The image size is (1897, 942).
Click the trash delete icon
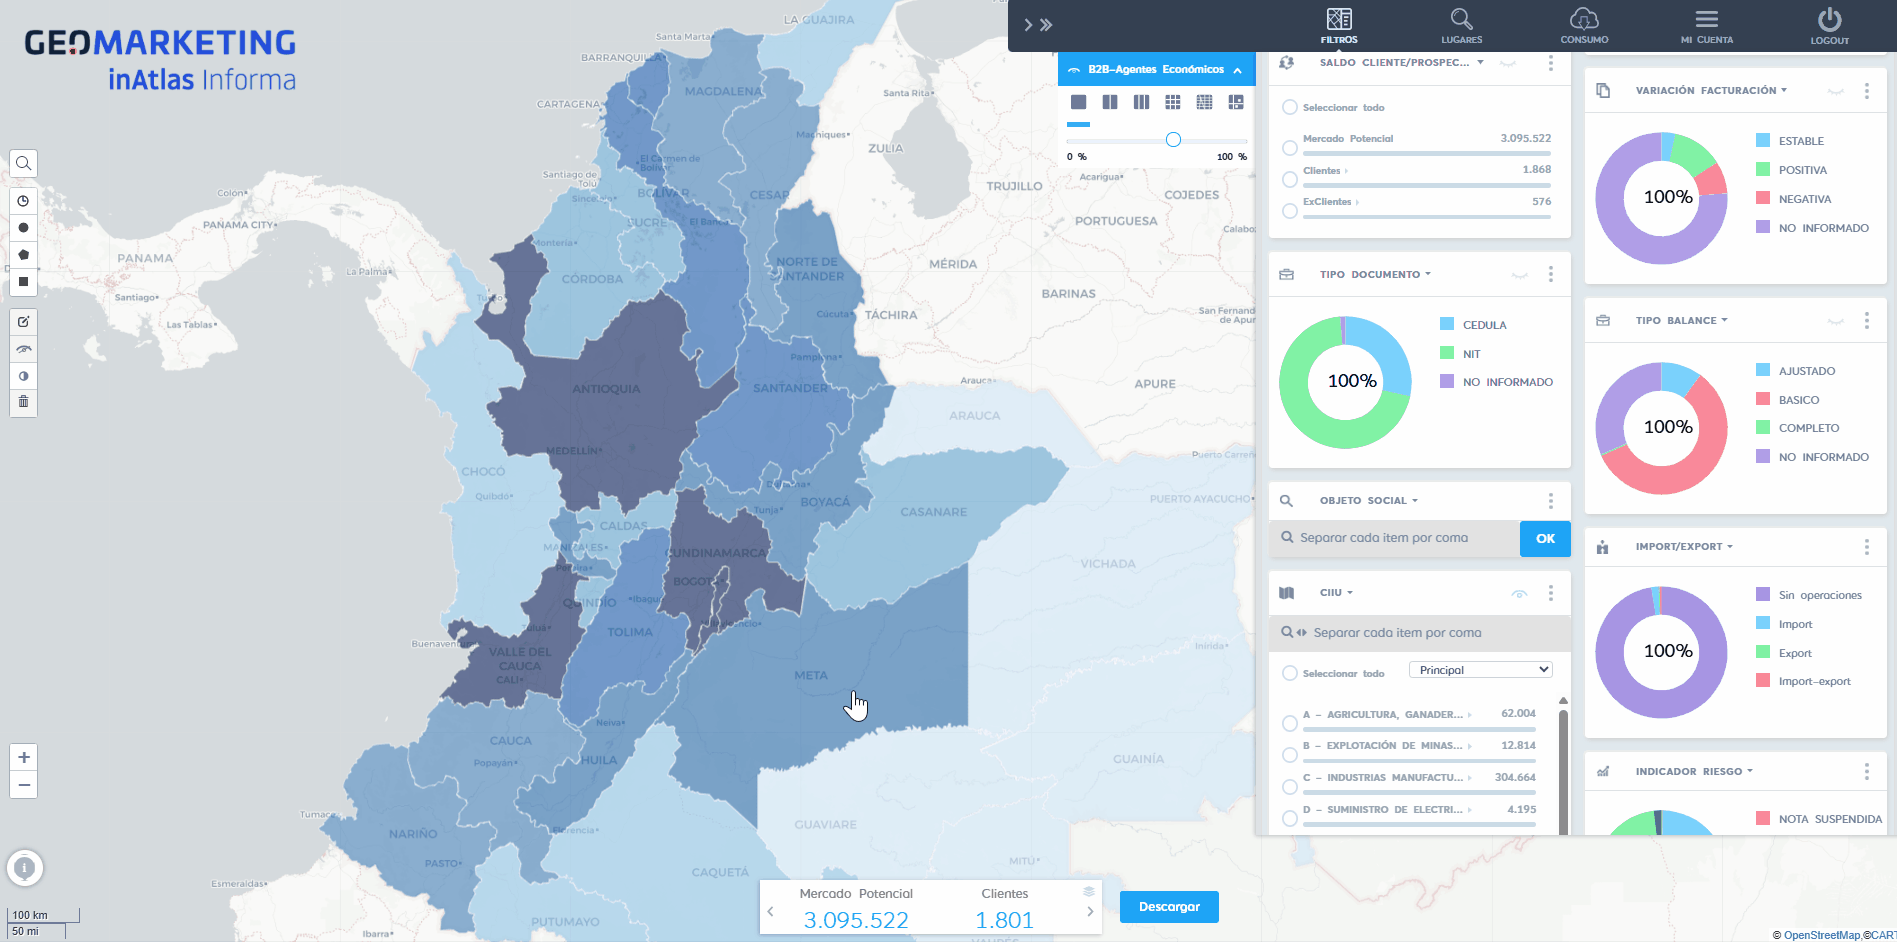(x=23, y=402)
